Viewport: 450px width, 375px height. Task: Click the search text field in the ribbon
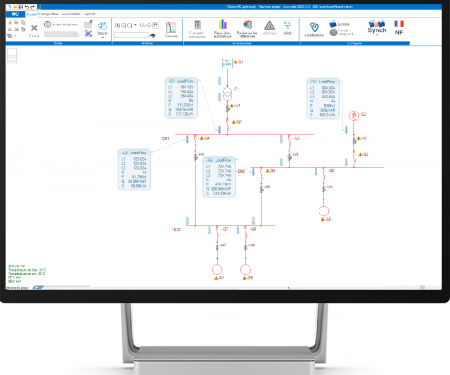point(131,35)
